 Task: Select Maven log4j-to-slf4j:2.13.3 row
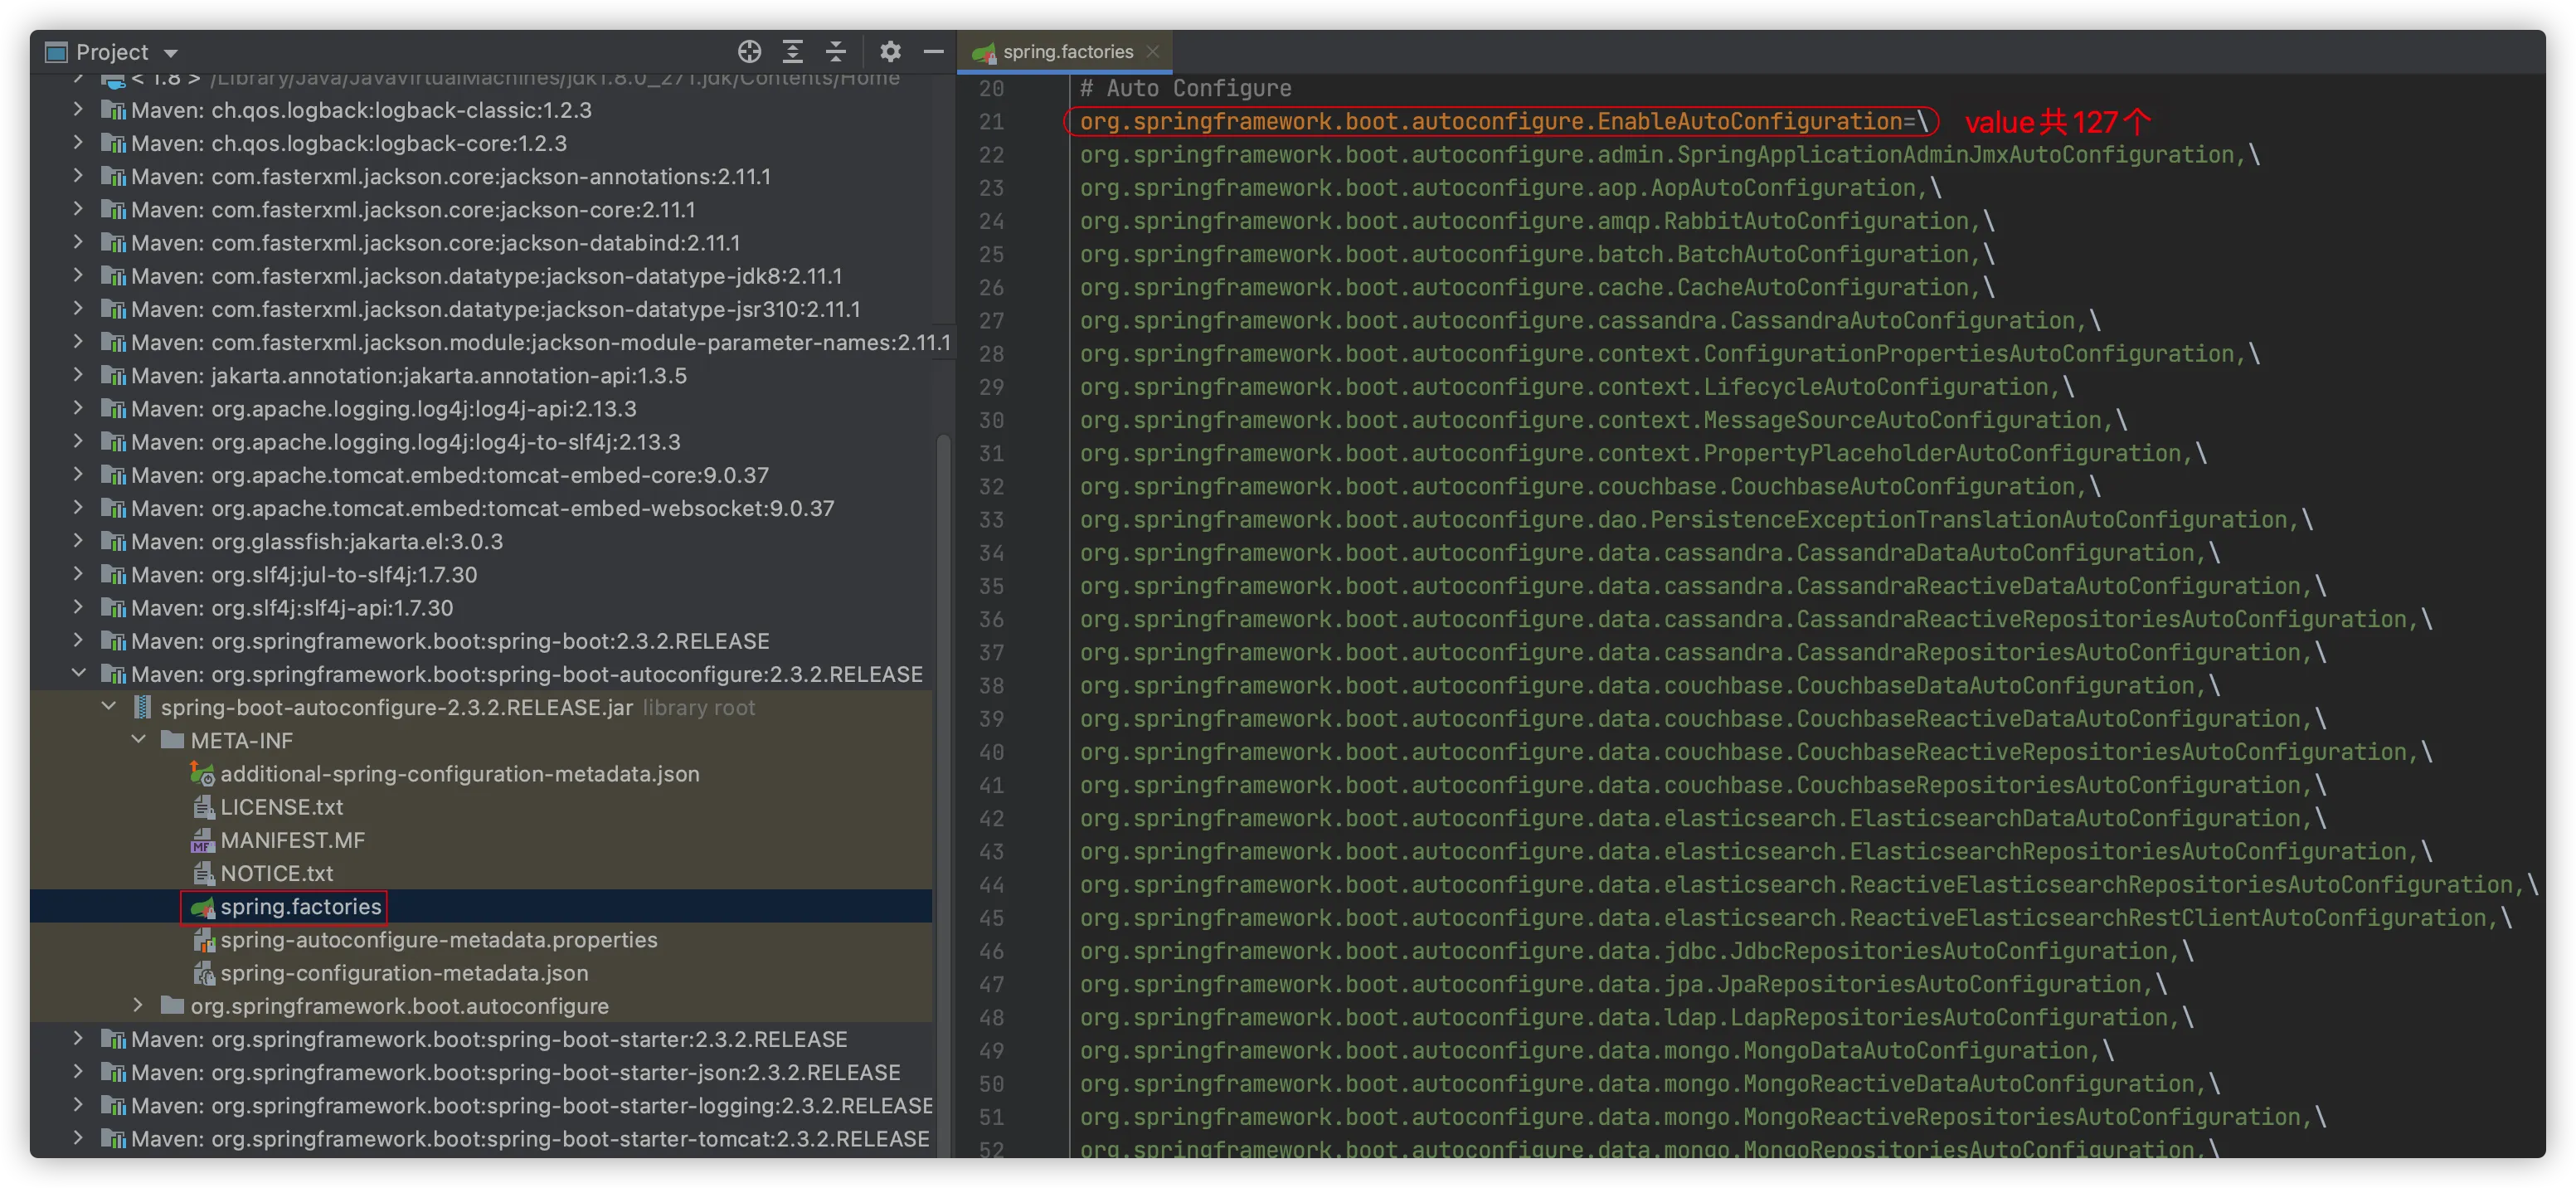tap(481, 442)
